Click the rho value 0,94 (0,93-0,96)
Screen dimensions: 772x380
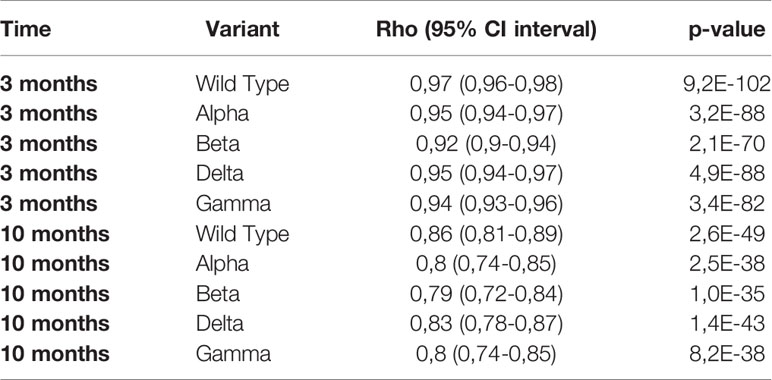(x=486, y=204)
